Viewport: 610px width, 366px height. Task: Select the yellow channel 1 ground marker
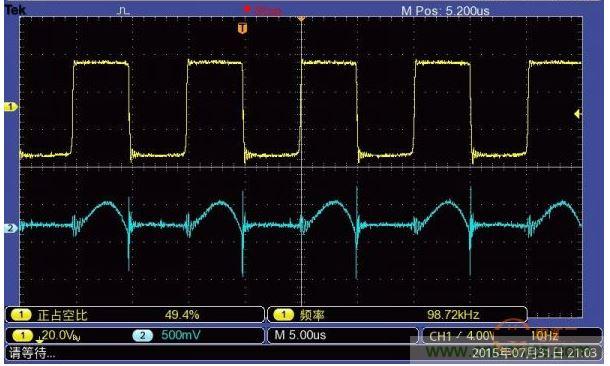pyautogui.click(x=11, y=107)
